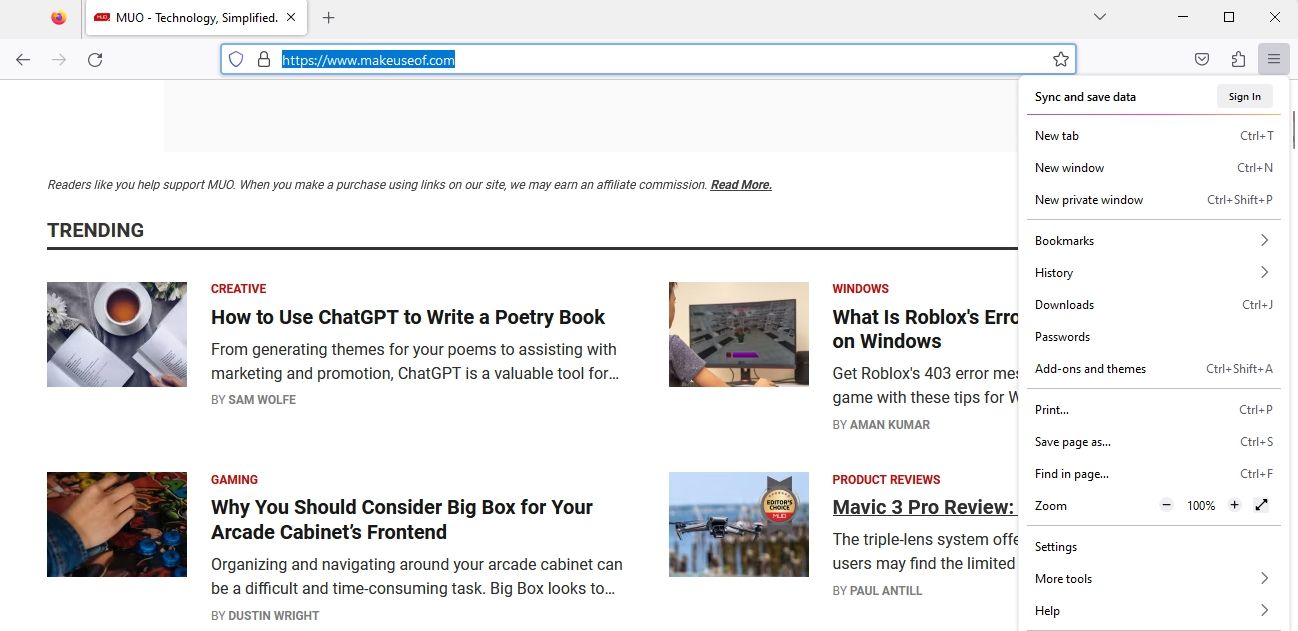
Task: Enter full screen from the Zoom row
Action: pos(1261,505)
